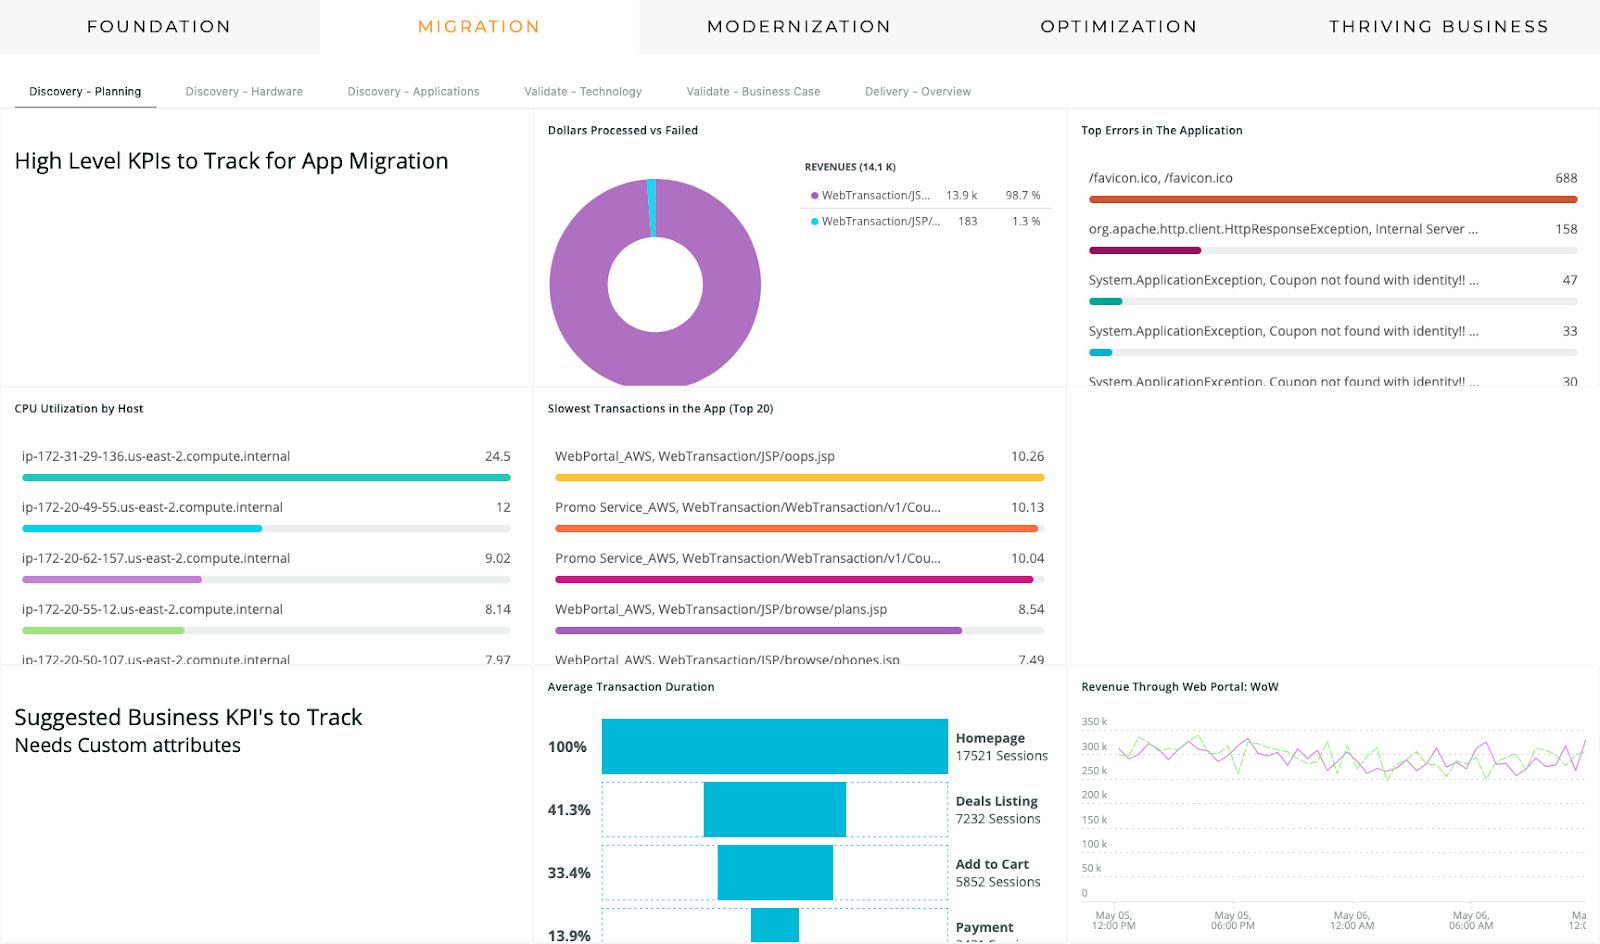Screen dimensions: 1600x944
Task: Click the Top Errors in The Application title
Action: (1162, 130)
